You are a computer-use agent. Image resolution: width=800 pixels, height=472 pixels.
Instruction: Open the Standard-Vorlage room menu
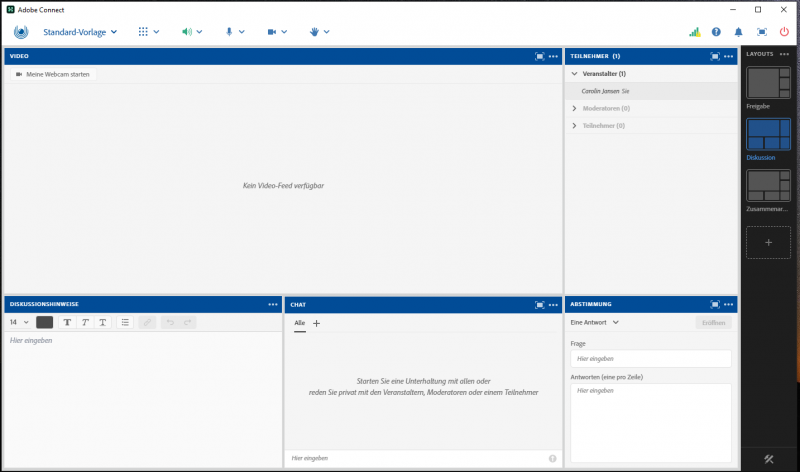80,32
